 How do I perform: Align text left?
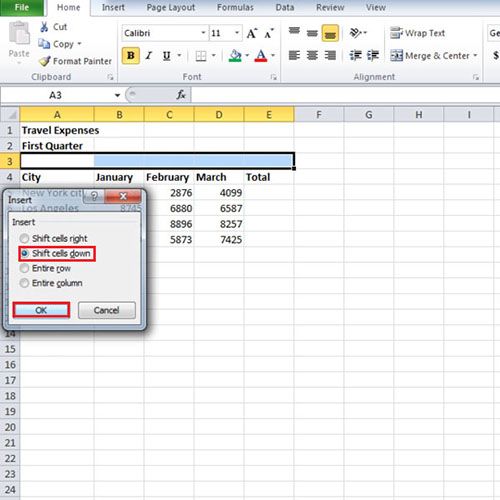coord(294,55)
